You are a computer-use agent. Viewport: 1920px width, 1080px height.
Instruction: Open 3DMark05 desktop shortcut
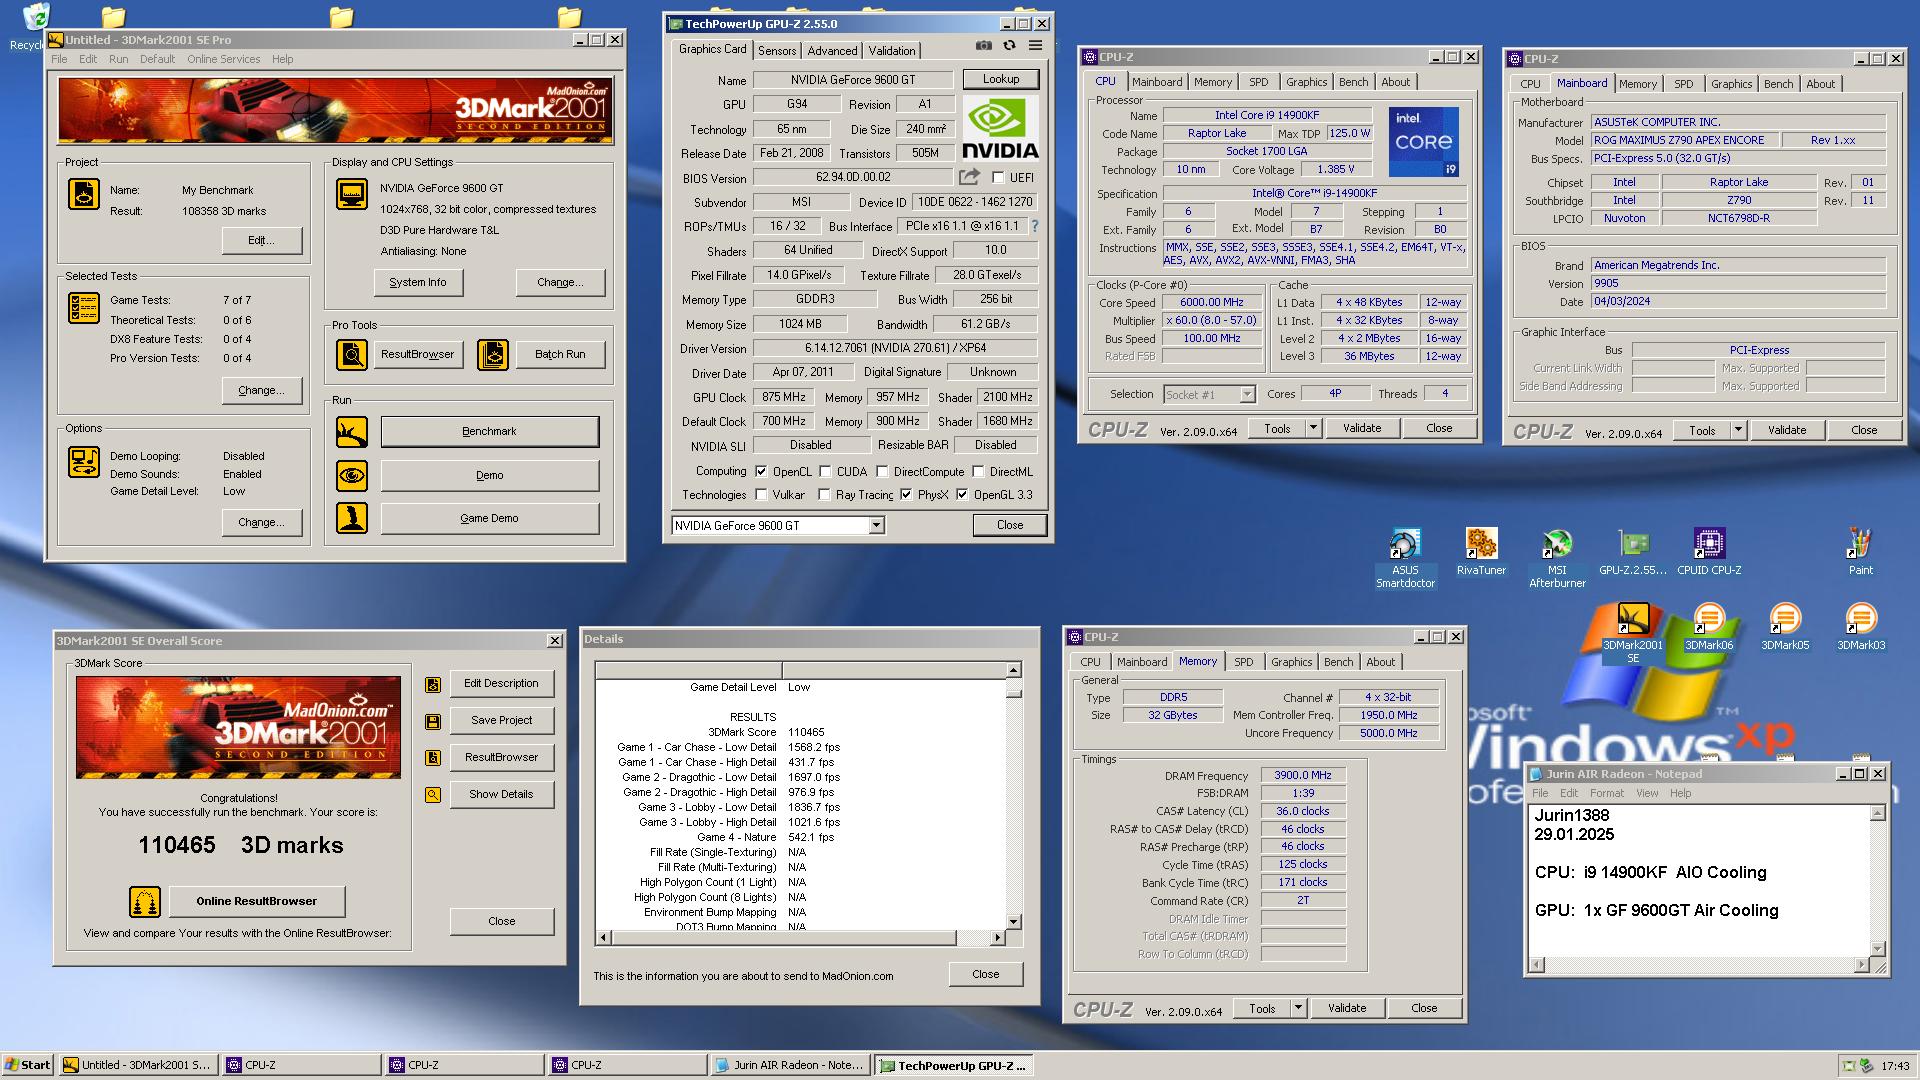pyautogui.click(x=1785, y=627)
